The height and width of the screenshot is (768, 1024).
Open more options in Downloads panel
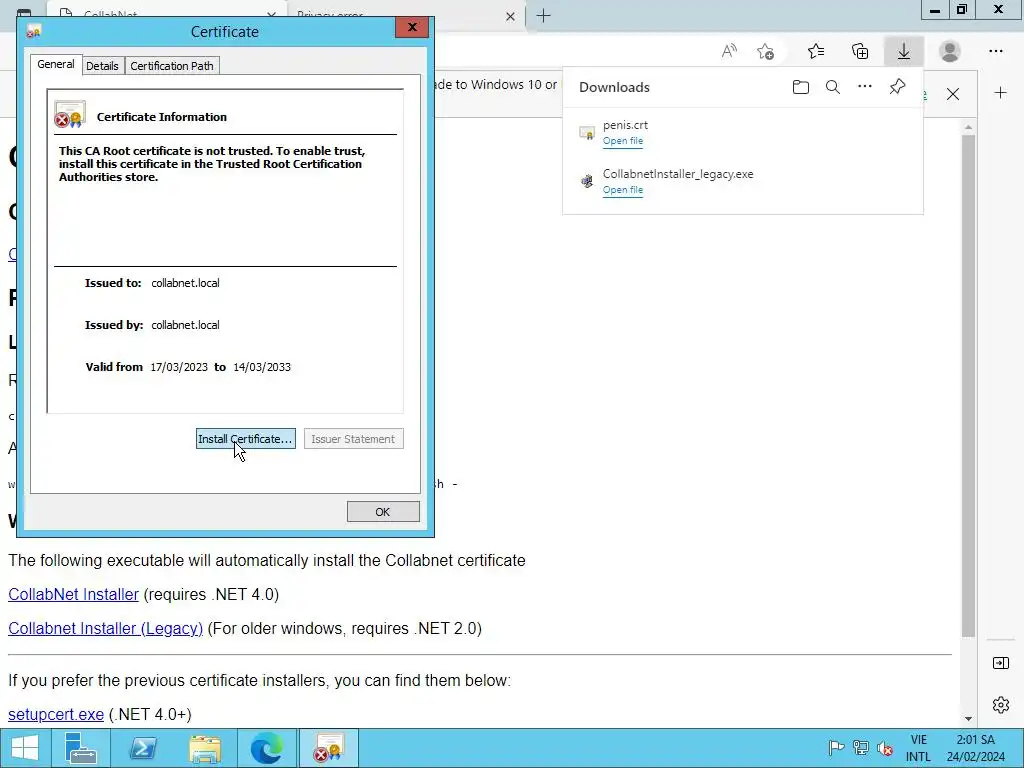[865, 86]
